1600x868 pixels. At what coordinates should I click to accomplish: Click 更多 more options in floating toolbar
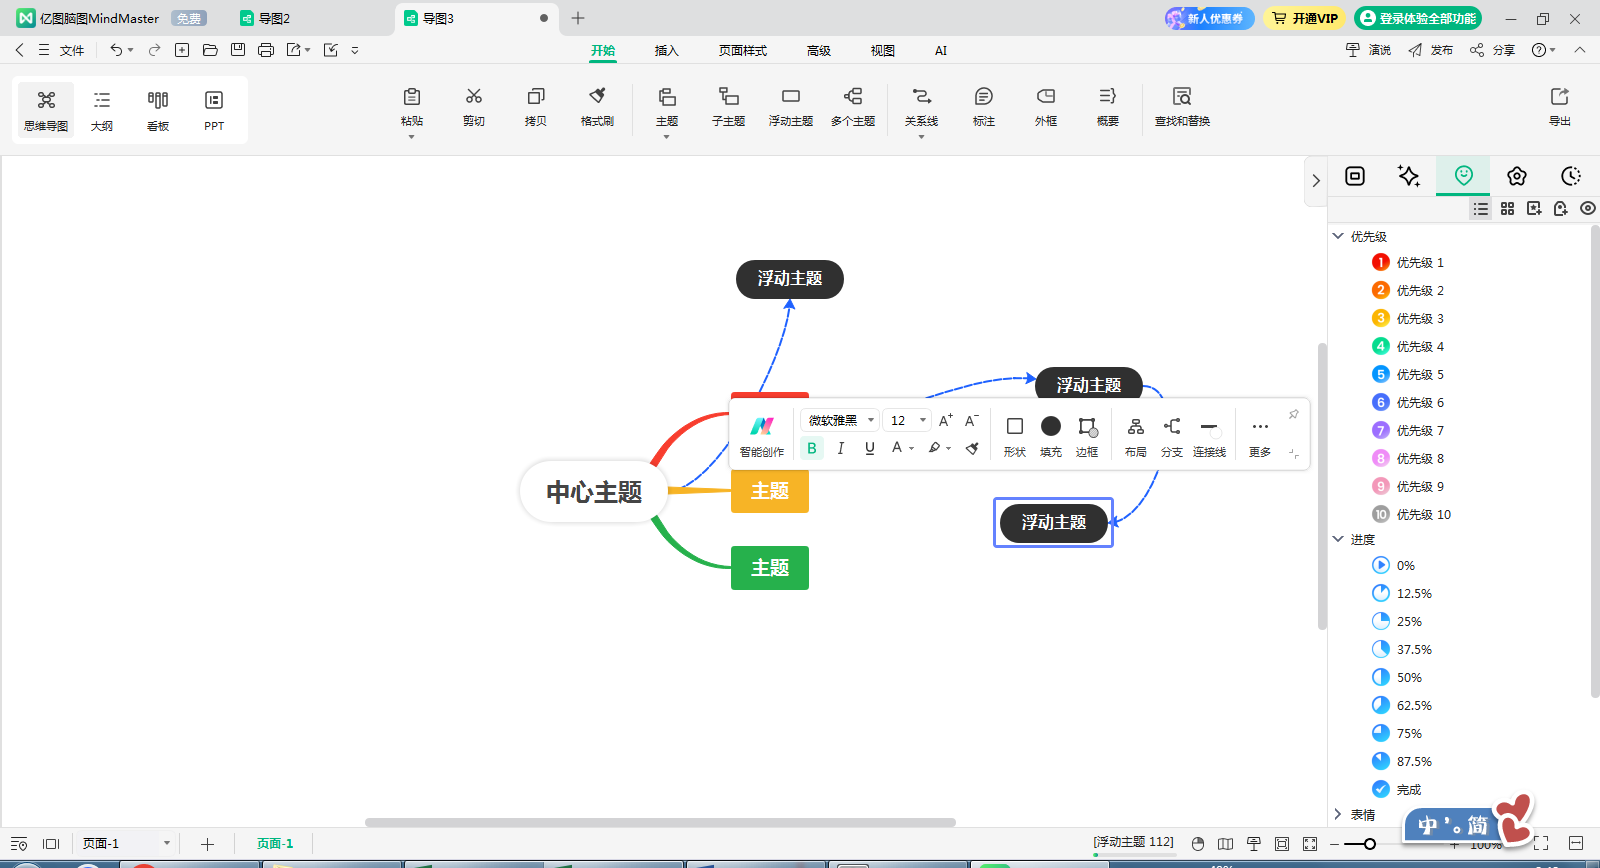click(1260, 436)
